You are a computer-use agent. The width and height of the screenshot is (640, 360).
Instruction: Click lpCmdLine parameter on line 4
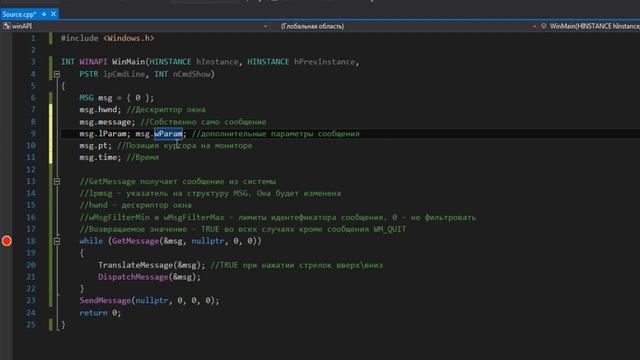124,74
